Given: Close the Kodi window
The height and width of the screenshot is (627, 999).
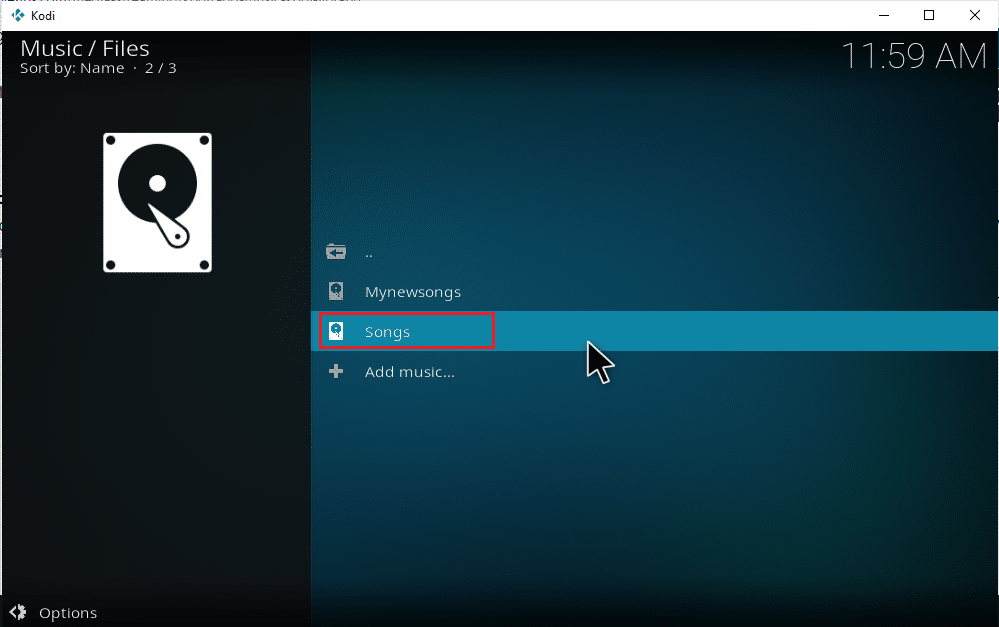Looking at the screenshot, I should pos(975,15).
